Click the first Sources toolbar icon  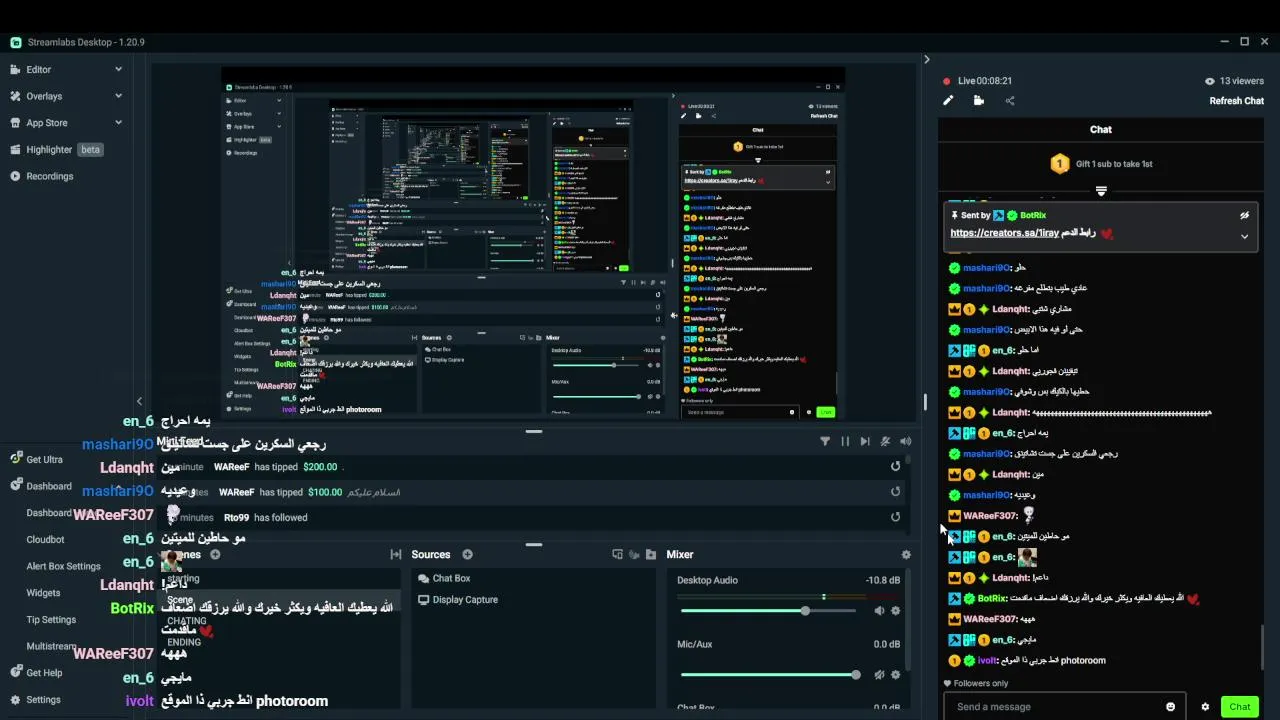617,554
